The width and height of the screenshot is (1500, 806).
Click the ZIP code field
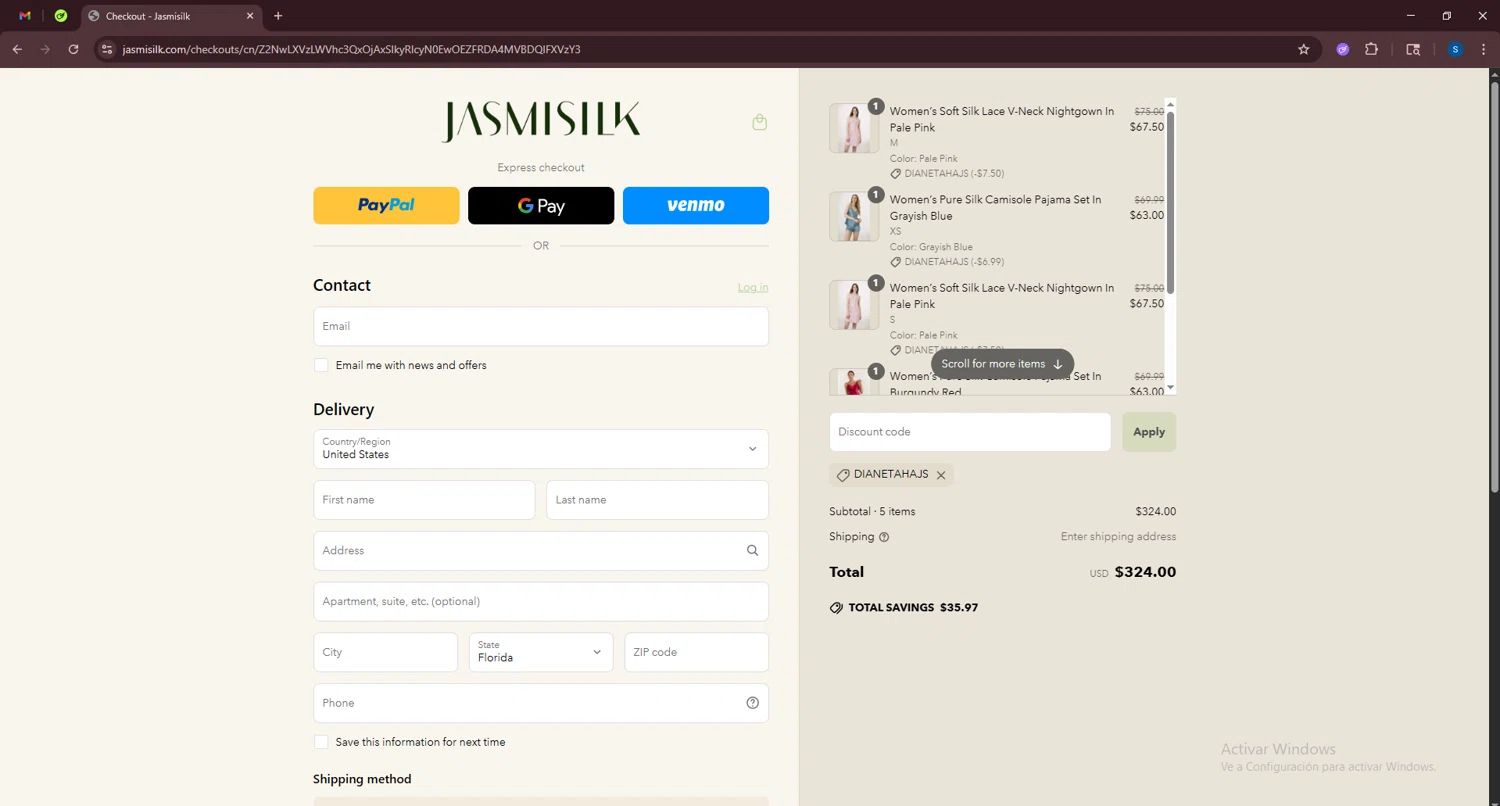[696, 652]
